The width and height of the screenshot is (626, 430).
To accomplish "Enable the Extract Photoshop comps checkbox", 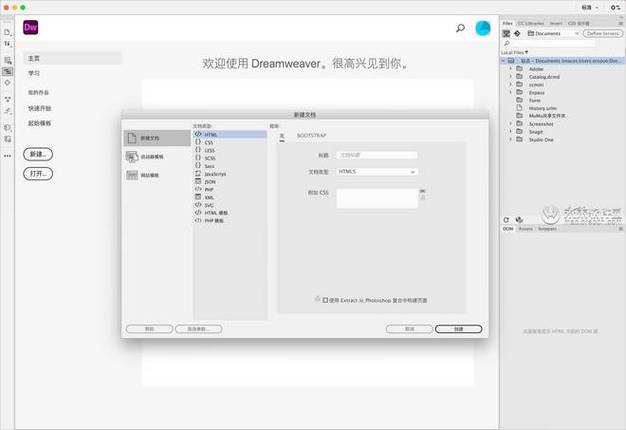I will point(324,299).
